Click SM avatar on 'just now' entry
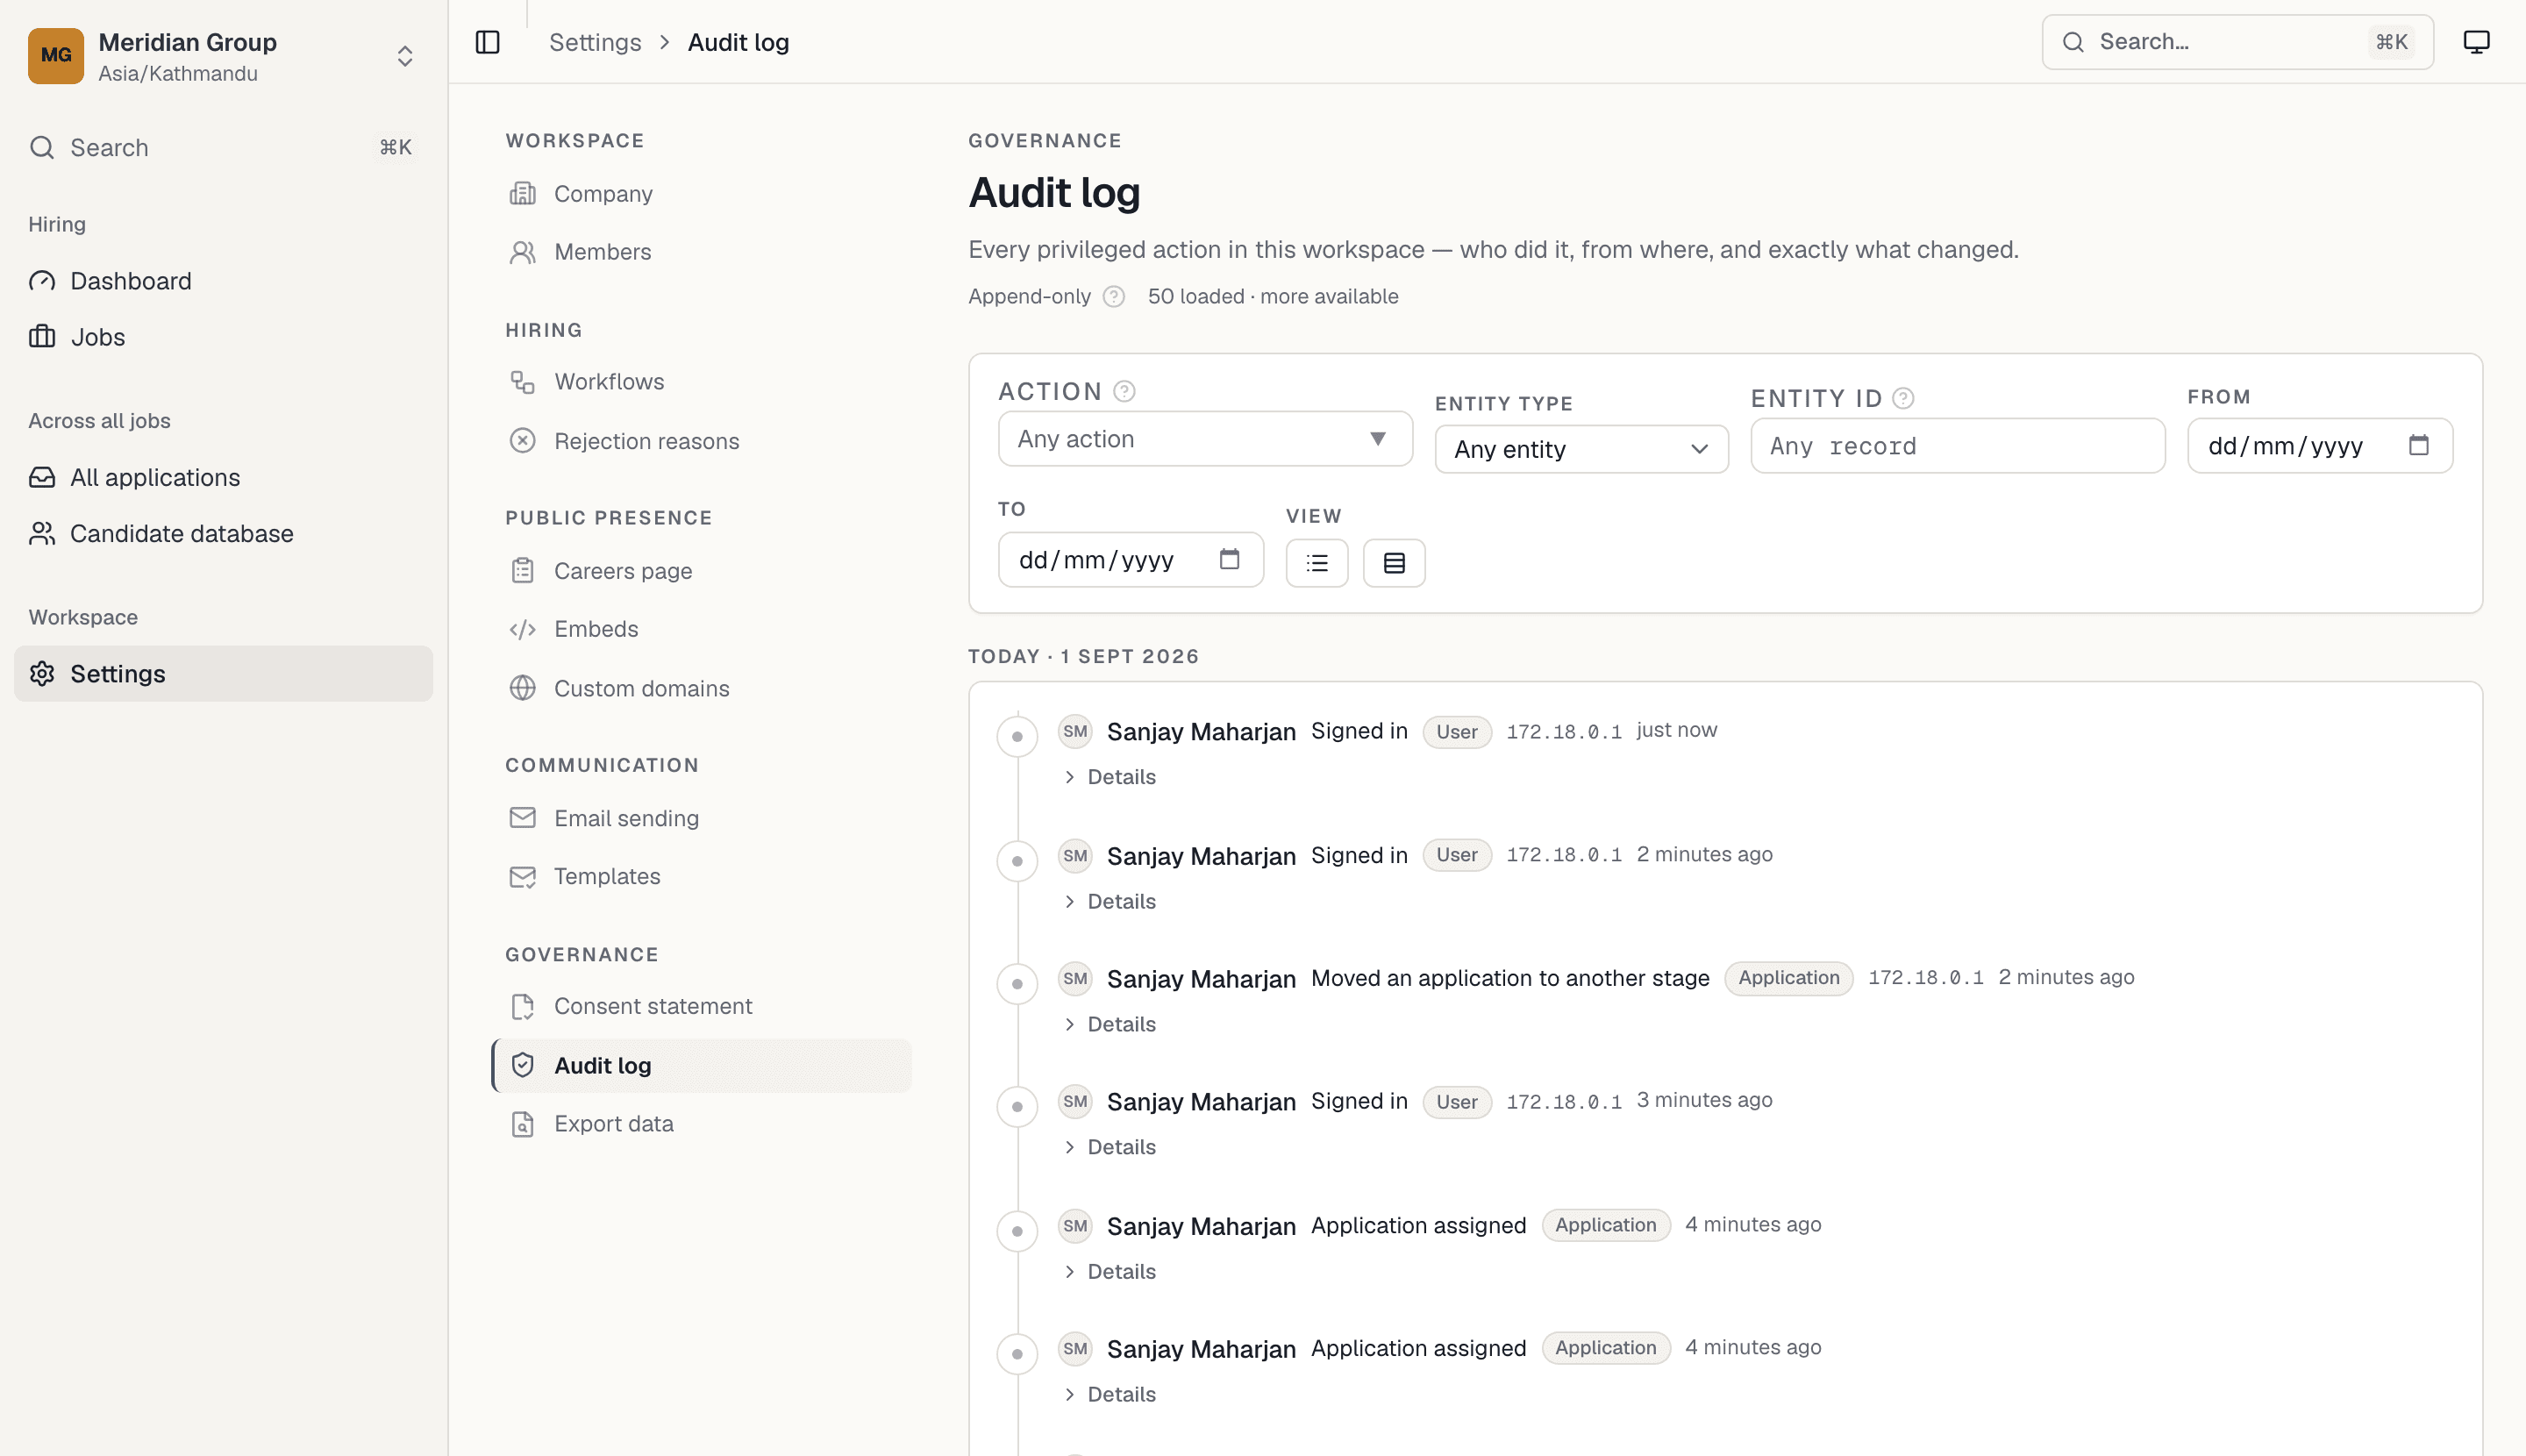2526x1456 pixels. 1075,731
